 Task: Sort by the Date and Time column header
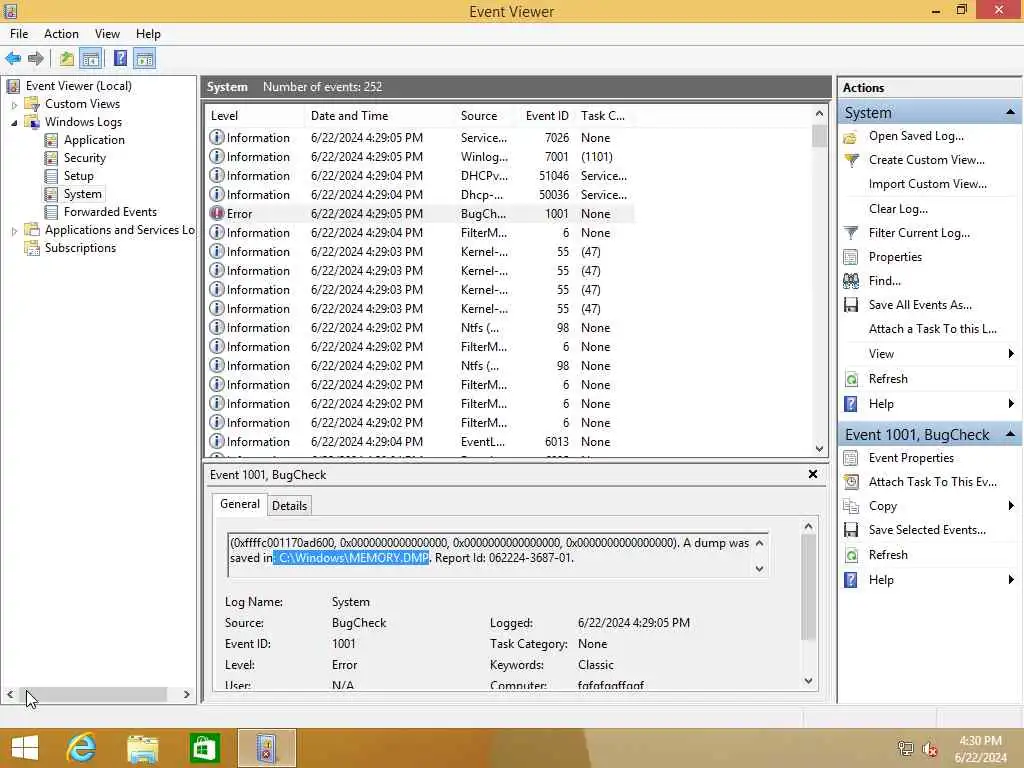[379, 116]
